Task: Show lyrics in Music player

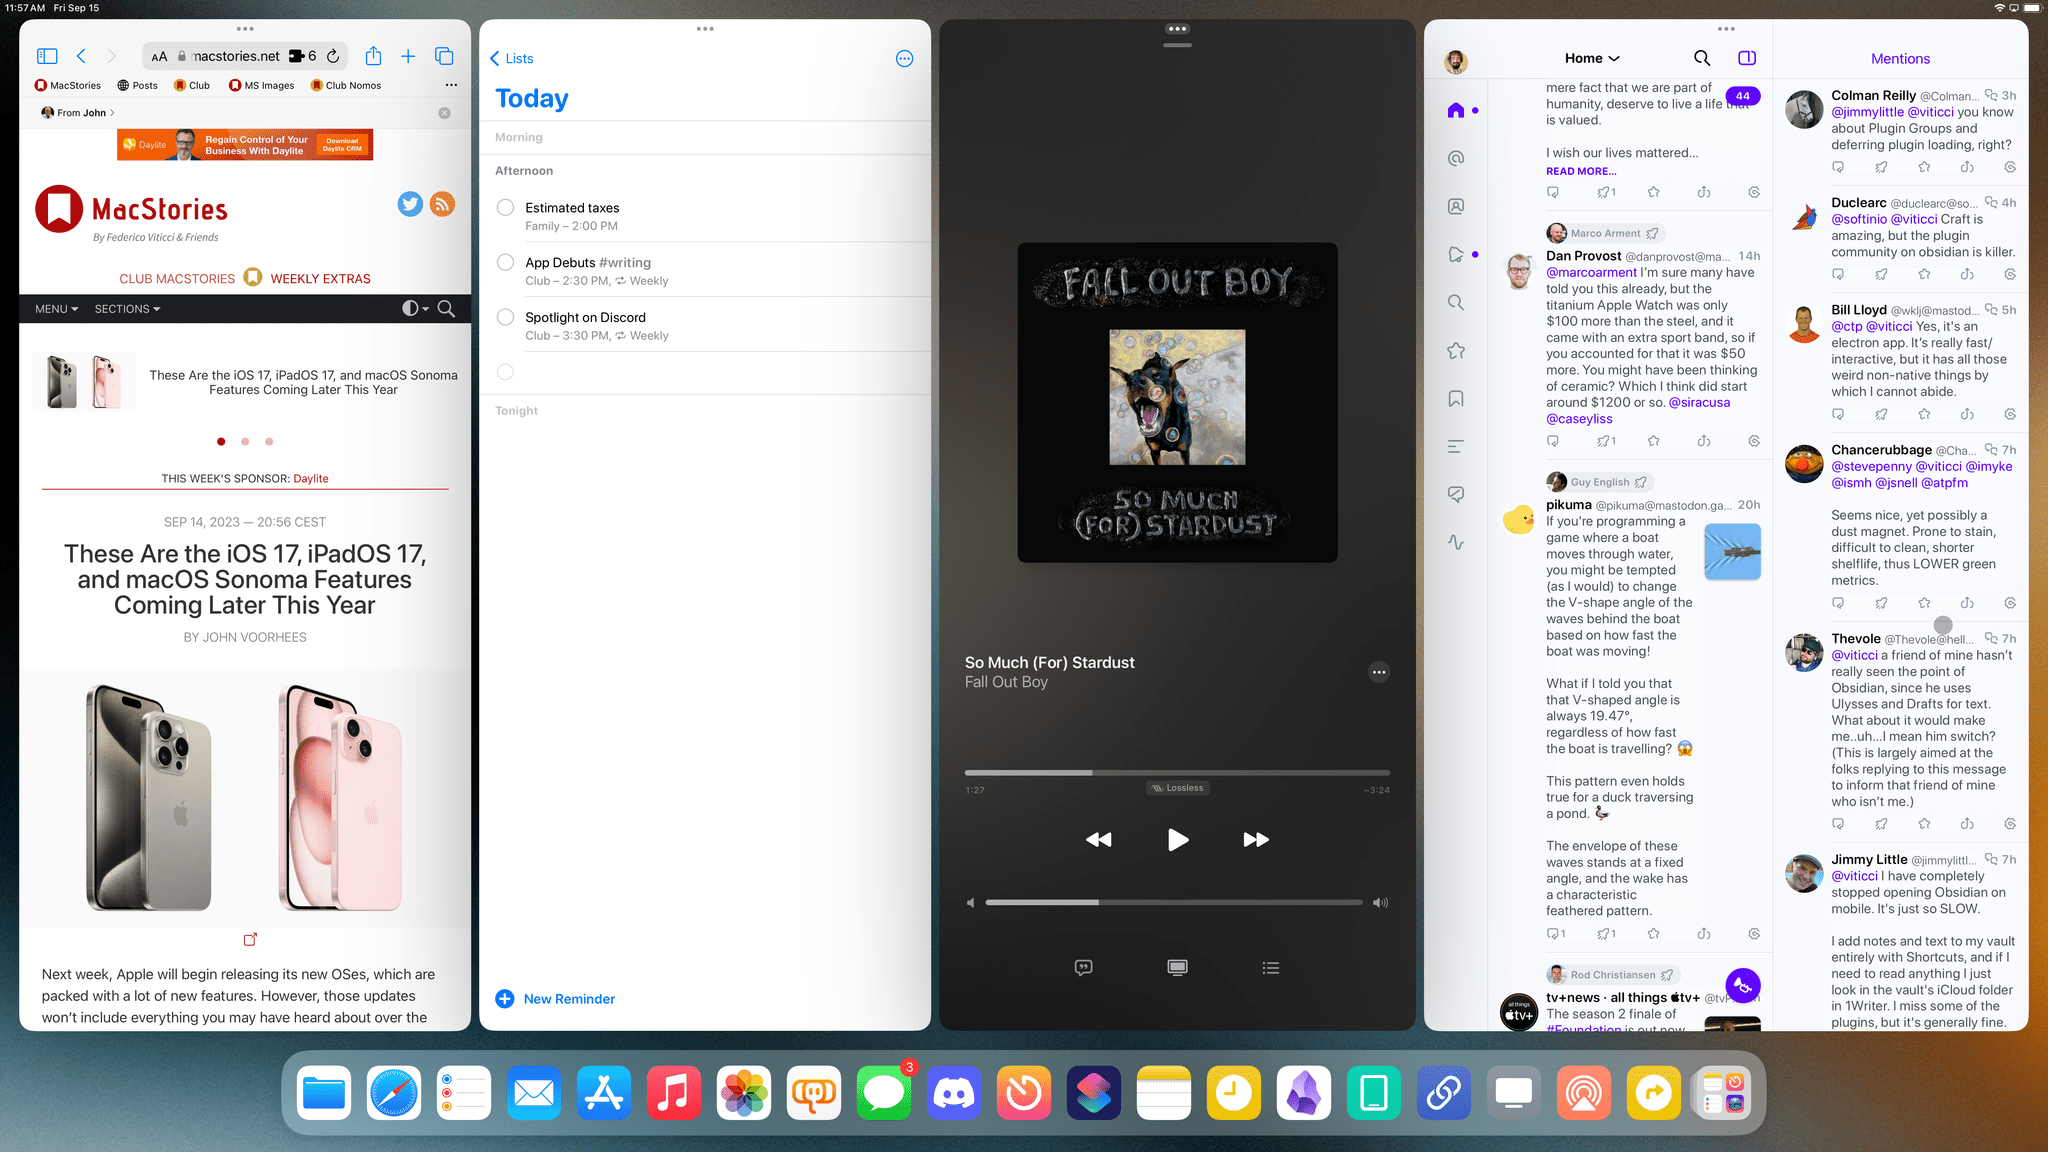Action: click(x=1083, y=967)
